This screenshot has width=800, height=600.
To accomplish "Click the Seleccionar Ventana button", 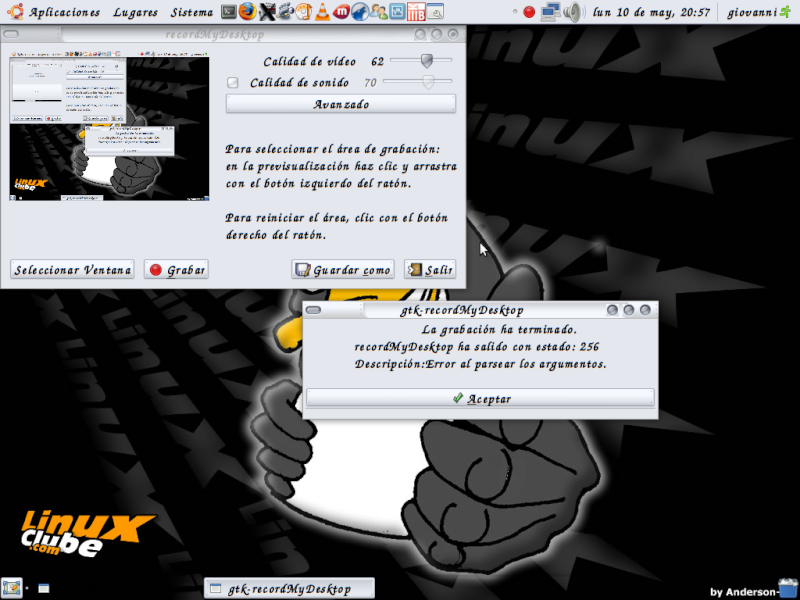I will point(72,269).
